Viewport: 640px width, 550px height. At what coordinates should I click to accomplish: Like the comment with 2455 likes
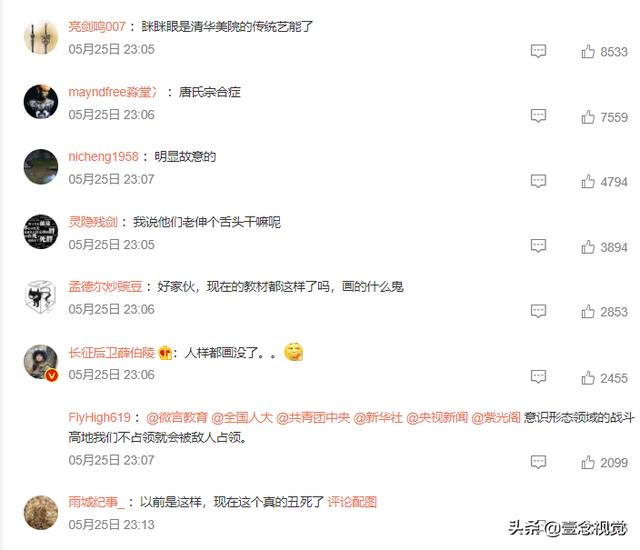pos(588,378)
